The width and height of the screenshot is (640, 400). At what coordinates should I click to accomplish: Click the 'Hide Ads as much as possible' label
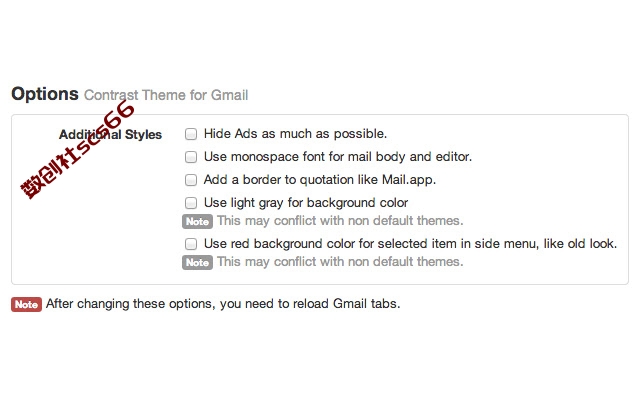tap(295, 134)
